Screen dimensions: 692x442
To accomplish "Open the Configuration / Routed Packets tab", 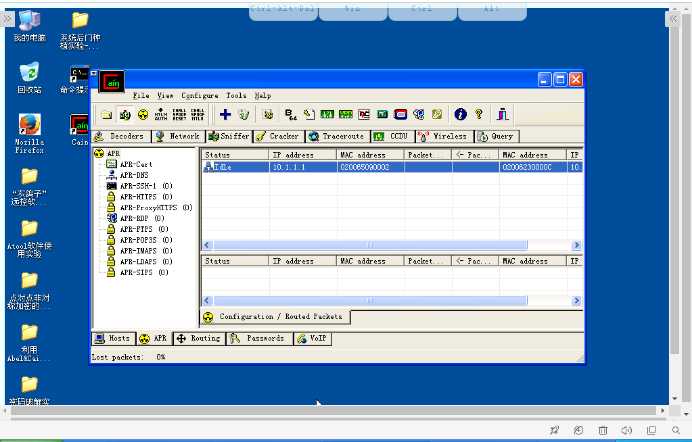I will click(275, 317).
